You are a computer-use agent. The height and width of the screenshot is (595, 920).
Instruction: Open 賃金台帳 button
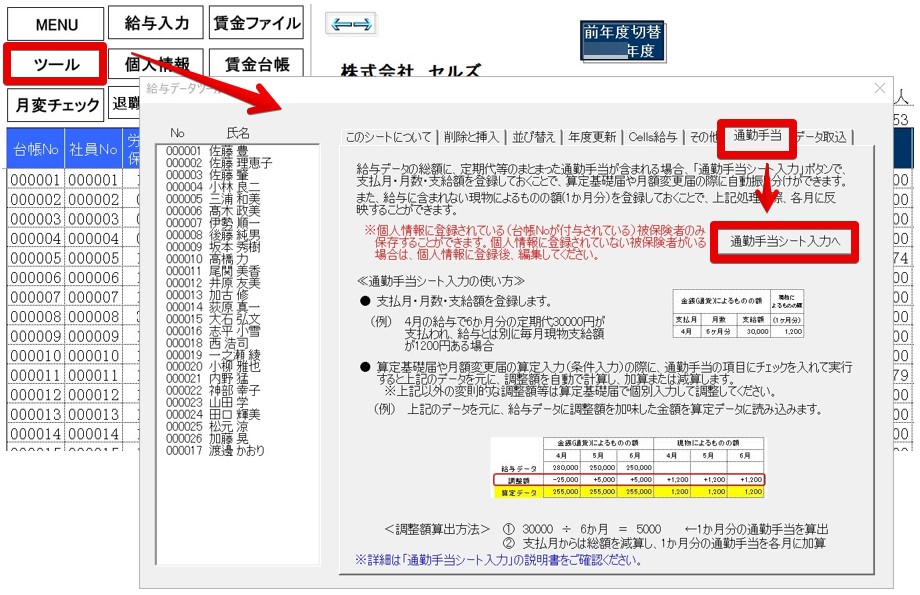pyautogui.click(x=256, y=64)
